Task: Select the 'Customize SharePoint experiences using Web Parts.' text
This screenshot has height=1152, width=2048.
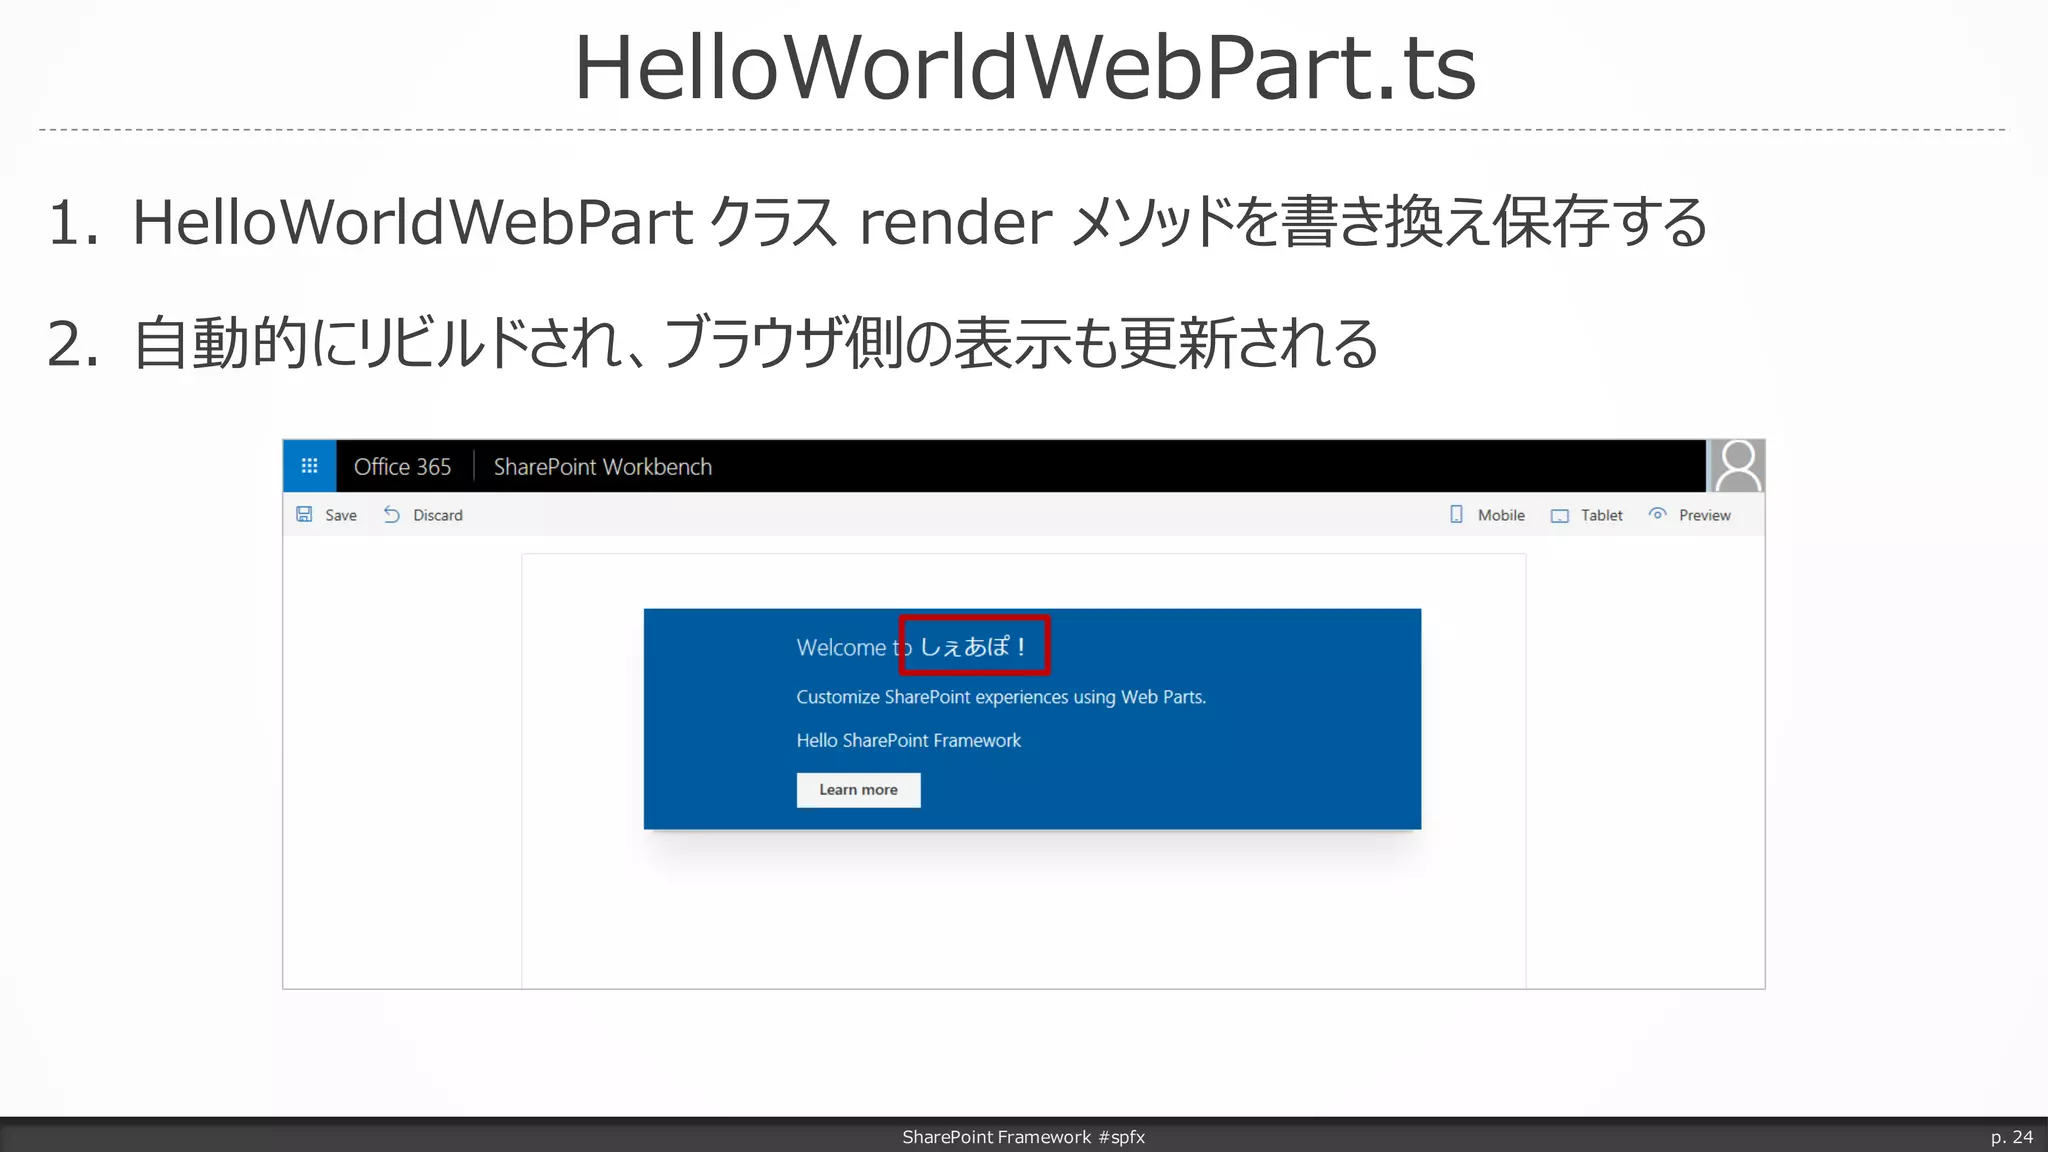Action: [1001, 697]
